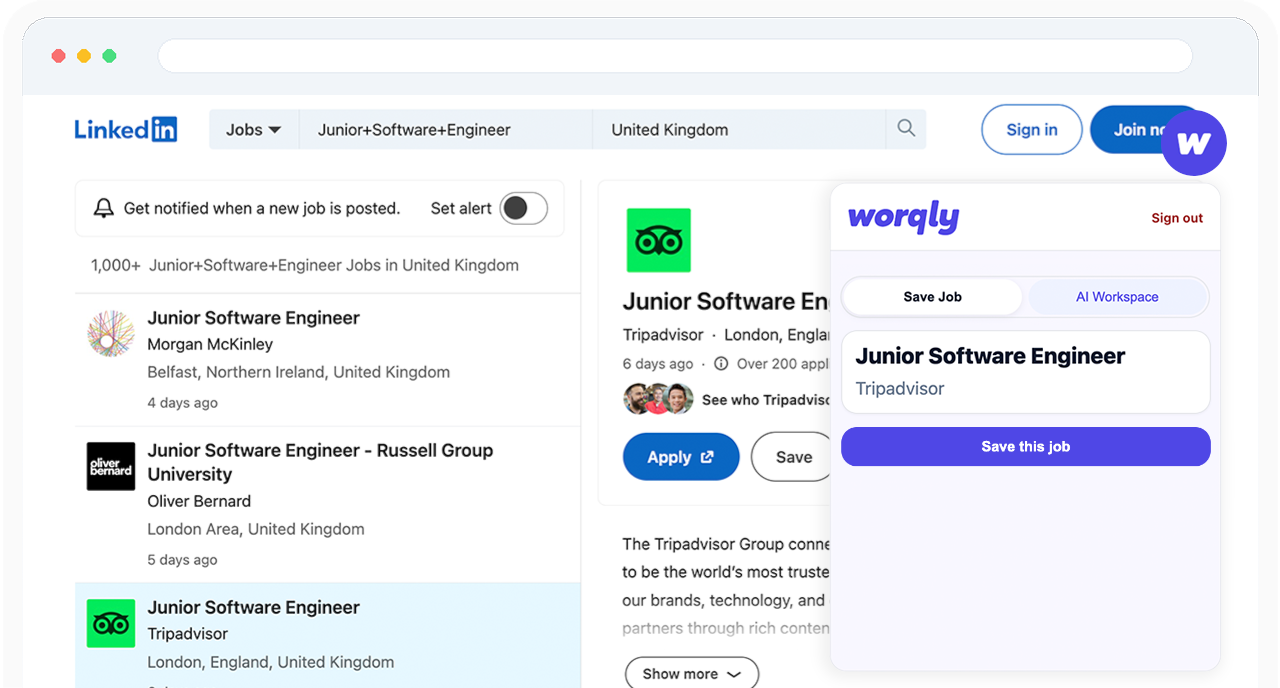The image size is (1280, 688).
Task: Click the Morgan McKinley company name
Action: click(210, 344)
